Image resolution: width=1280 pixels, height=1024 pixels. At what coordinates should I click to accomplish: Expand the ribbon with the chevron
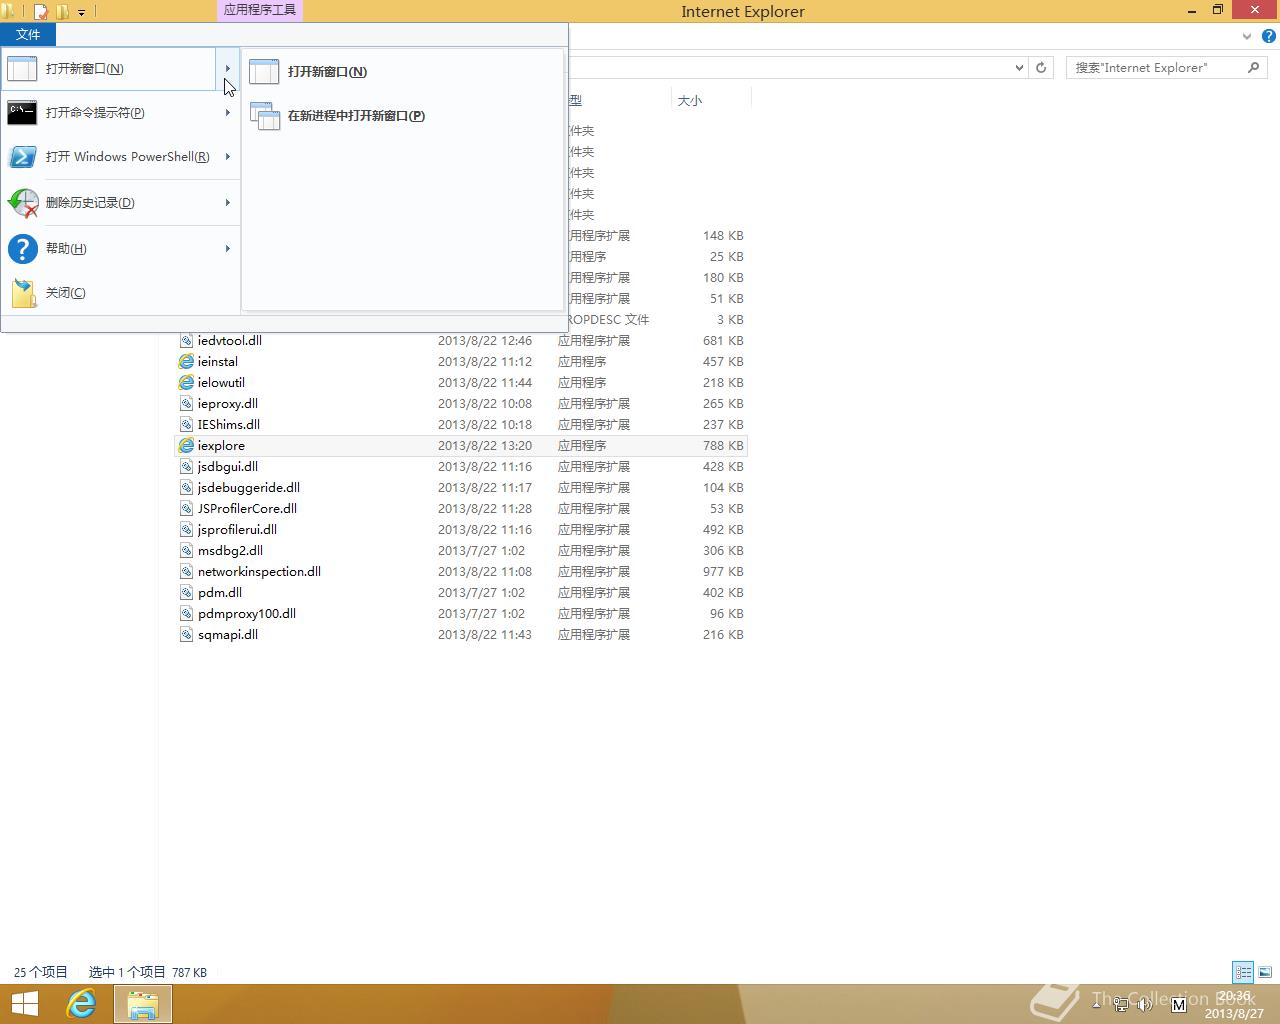pos(1247,37)
